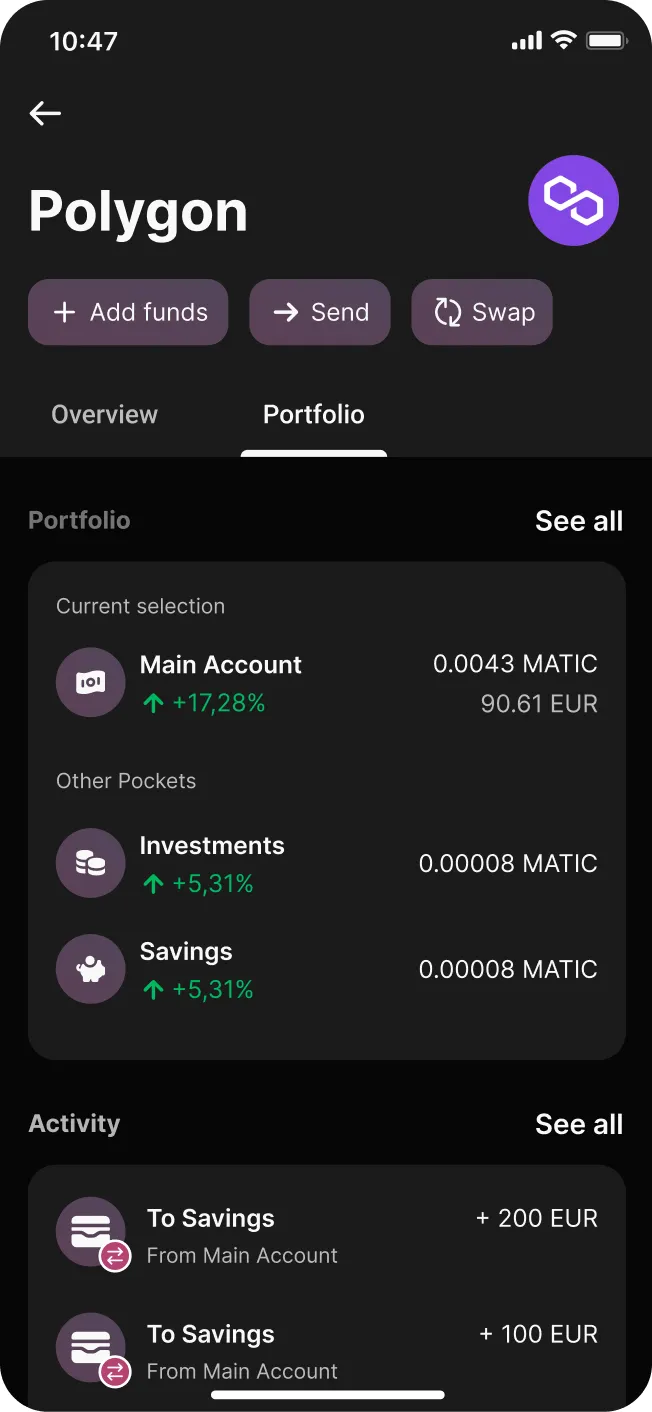Tap the purple Polygon logo
652x1412 pixels.
(x=573, y=201)
